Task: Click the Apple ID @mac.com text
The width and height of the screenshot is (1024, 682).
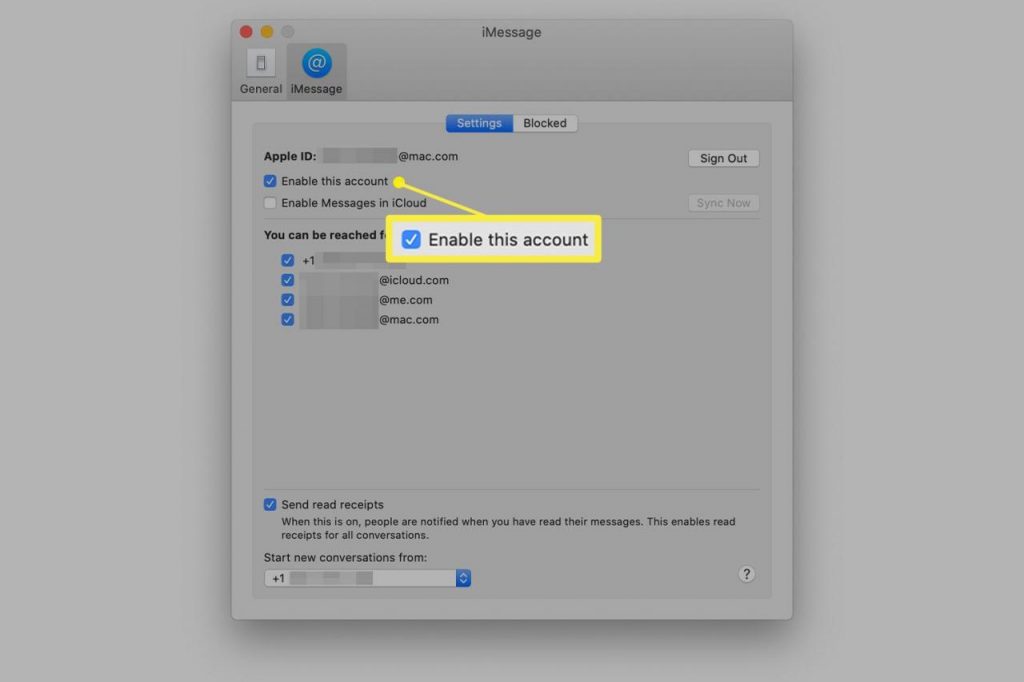Action: coord(428,156)
